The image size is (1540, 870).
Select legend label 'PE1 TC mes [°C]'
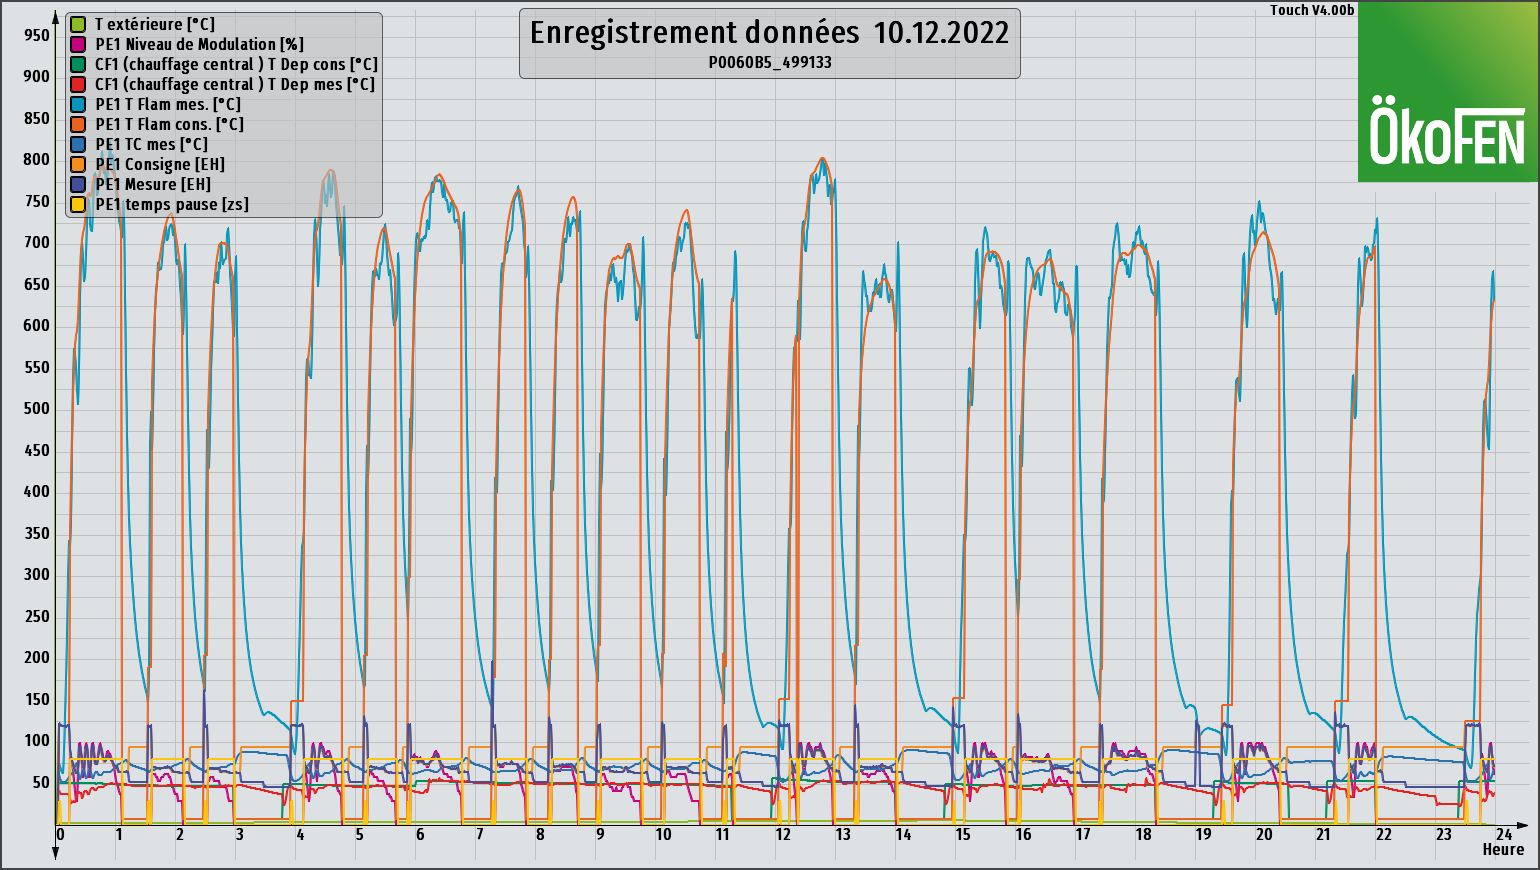(152, 144)
